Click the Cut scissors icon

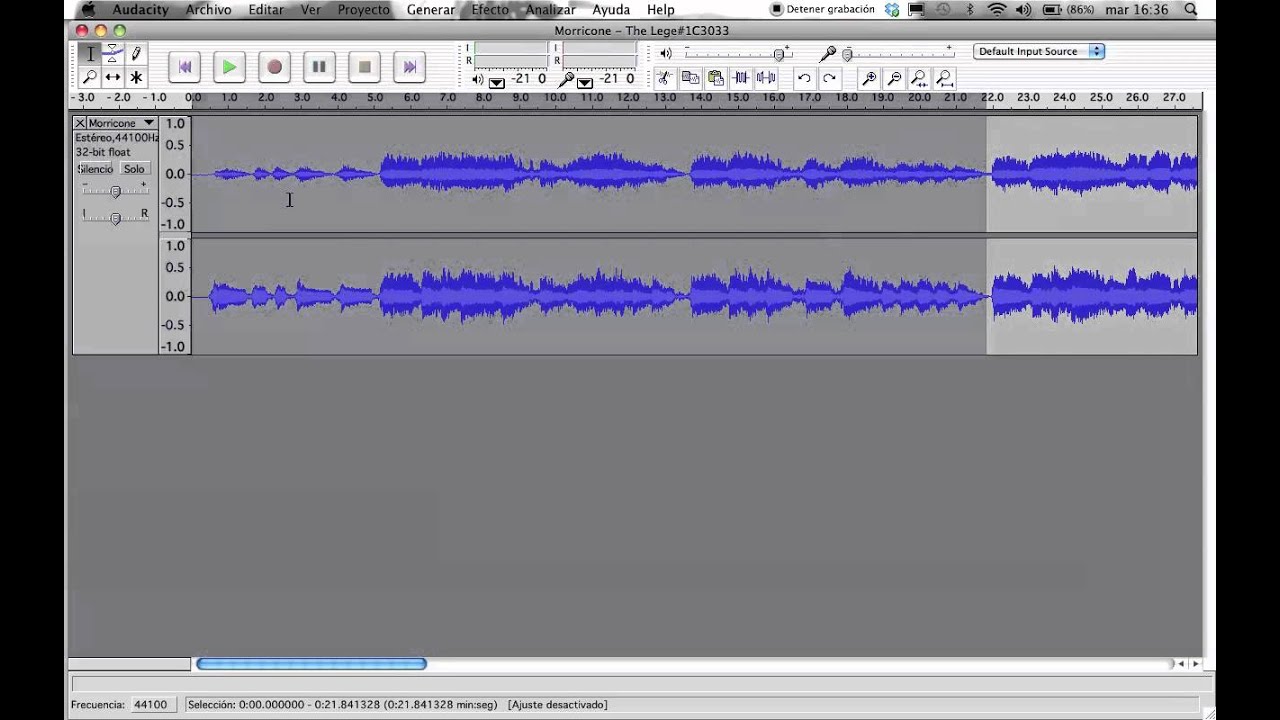[664, 78]
